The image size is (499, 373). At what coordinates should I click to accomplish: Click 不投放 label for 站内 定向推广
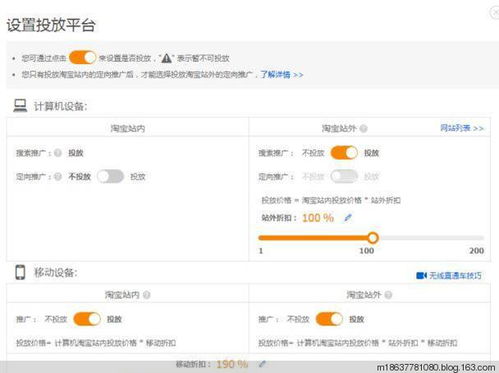coord(79,176)
